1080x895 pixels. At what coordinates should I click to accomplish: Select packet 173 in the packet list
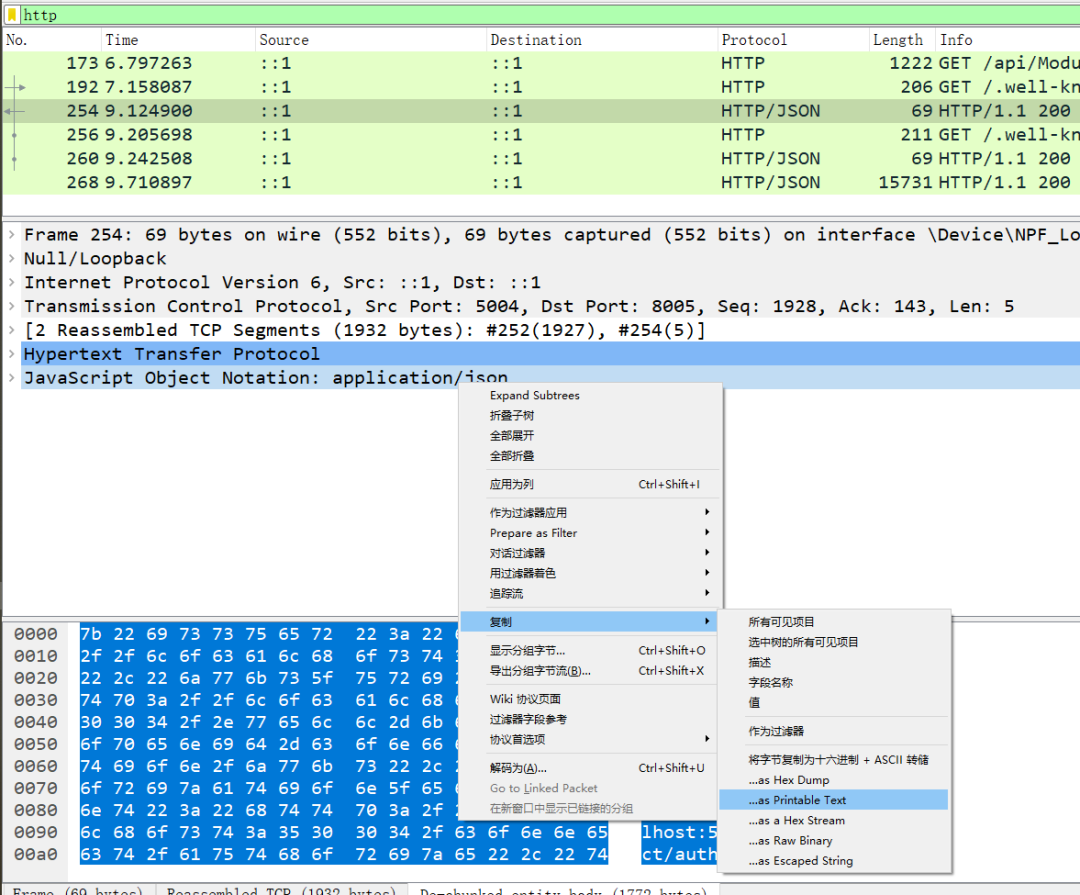pyautogui.click(x=541, y=63)
